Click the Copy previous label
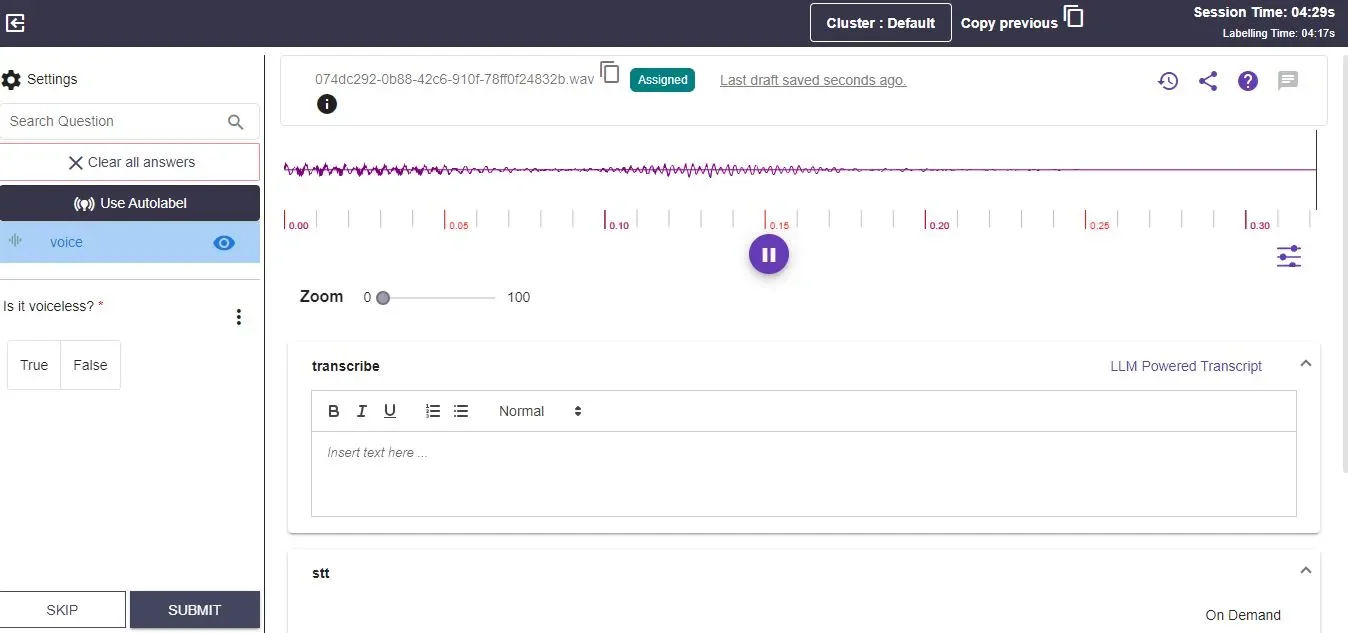This screenshot has height=633, width=1348. pyautogui.click(x=1009, y=23)
